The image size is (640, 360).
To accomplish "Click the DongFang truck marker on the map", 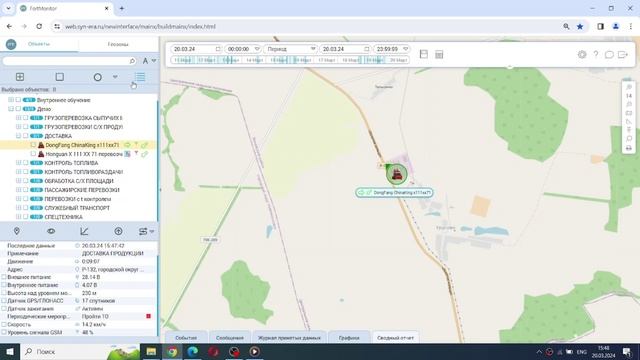I will coord(397,174).
